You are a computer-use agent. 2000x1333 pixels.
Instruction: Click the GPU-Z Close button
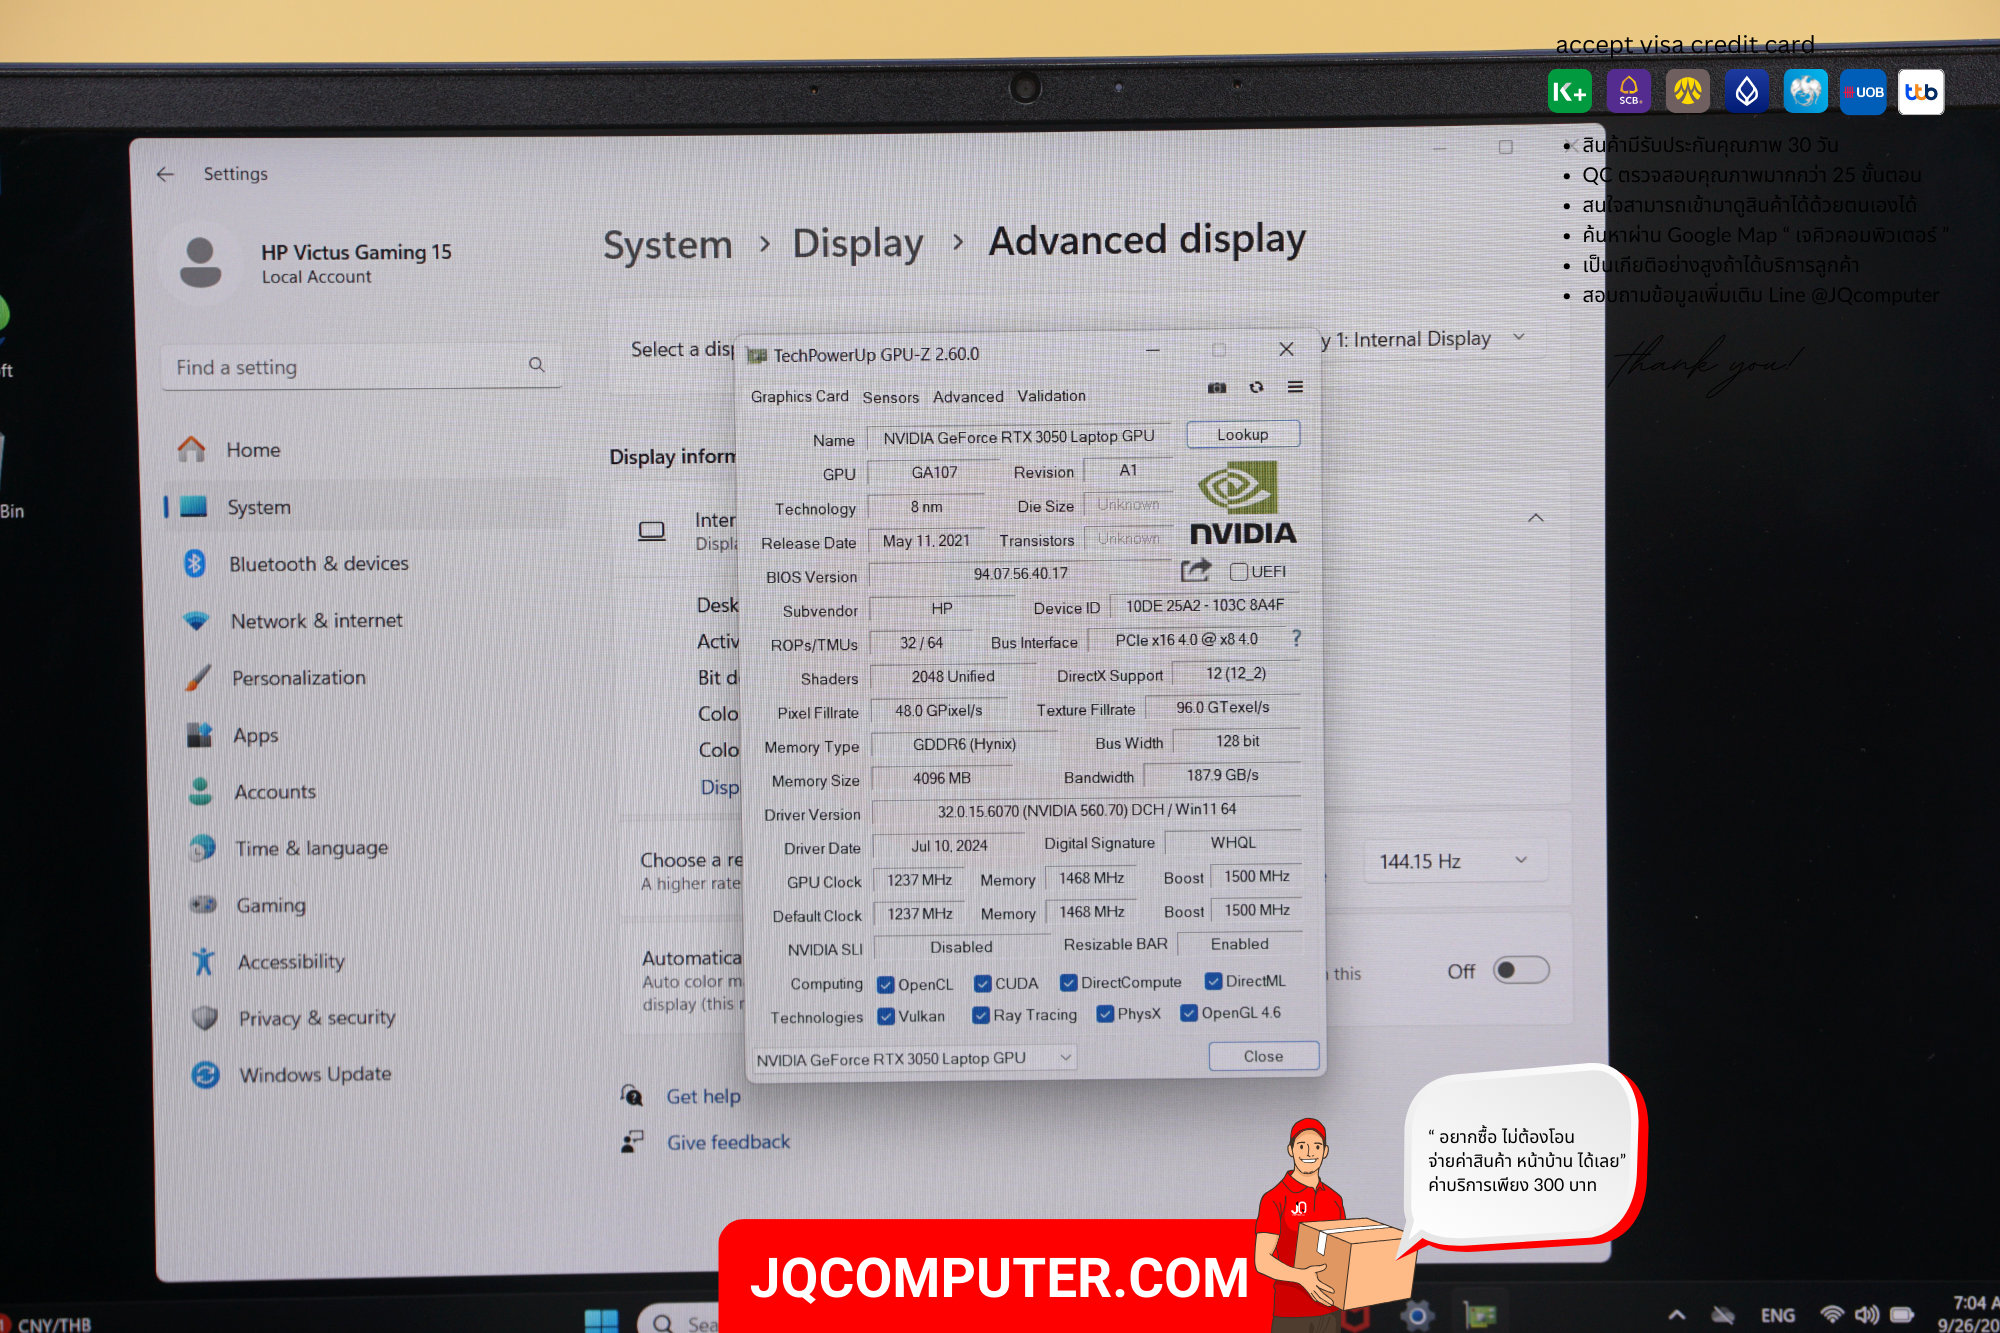point(1263,1056)
